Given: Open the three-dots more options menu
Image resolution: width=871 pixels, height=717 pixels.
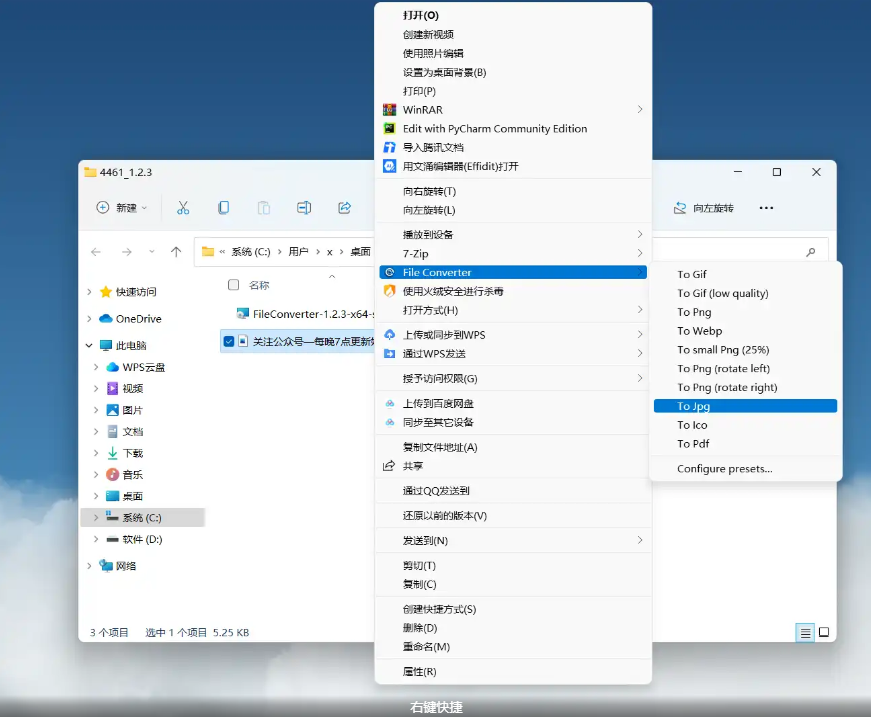Looking at the screenshot, I should tap(766, 208).
